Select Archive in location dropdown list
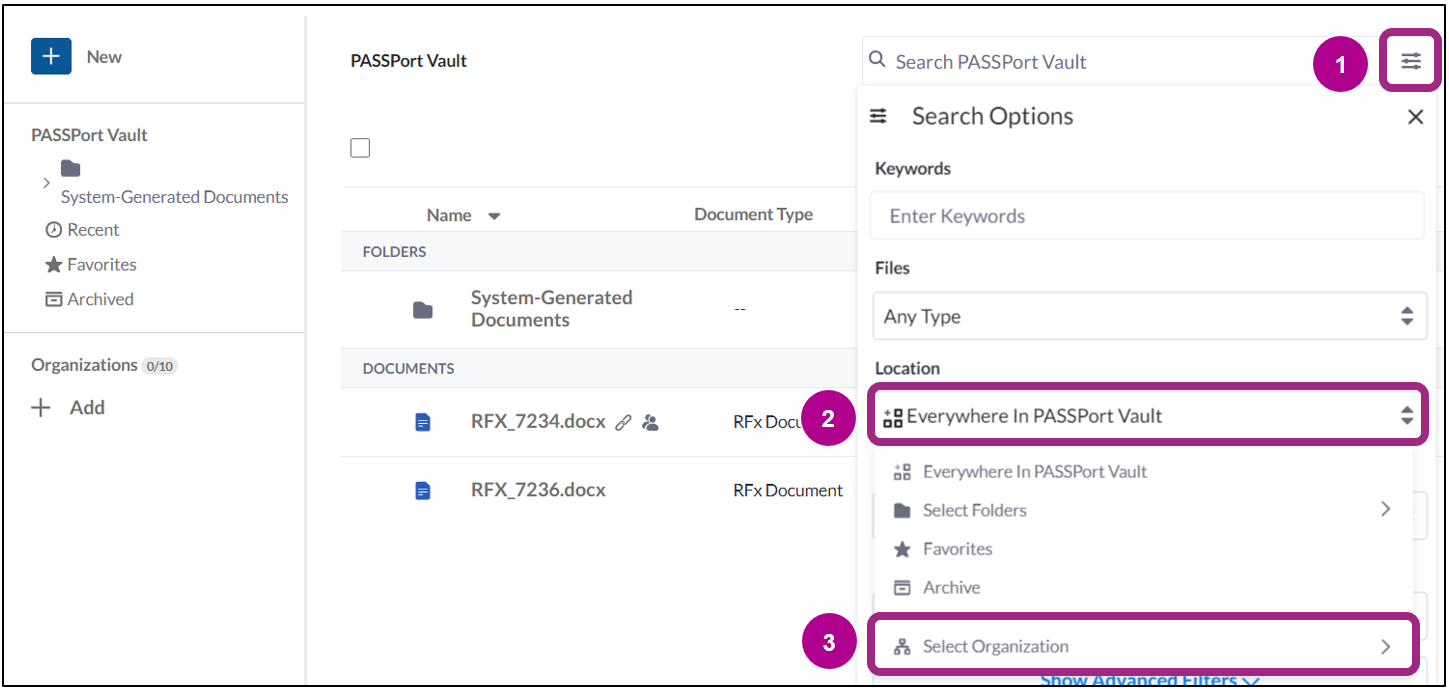Screen dimensions: 1449x689 coord(951,588)
